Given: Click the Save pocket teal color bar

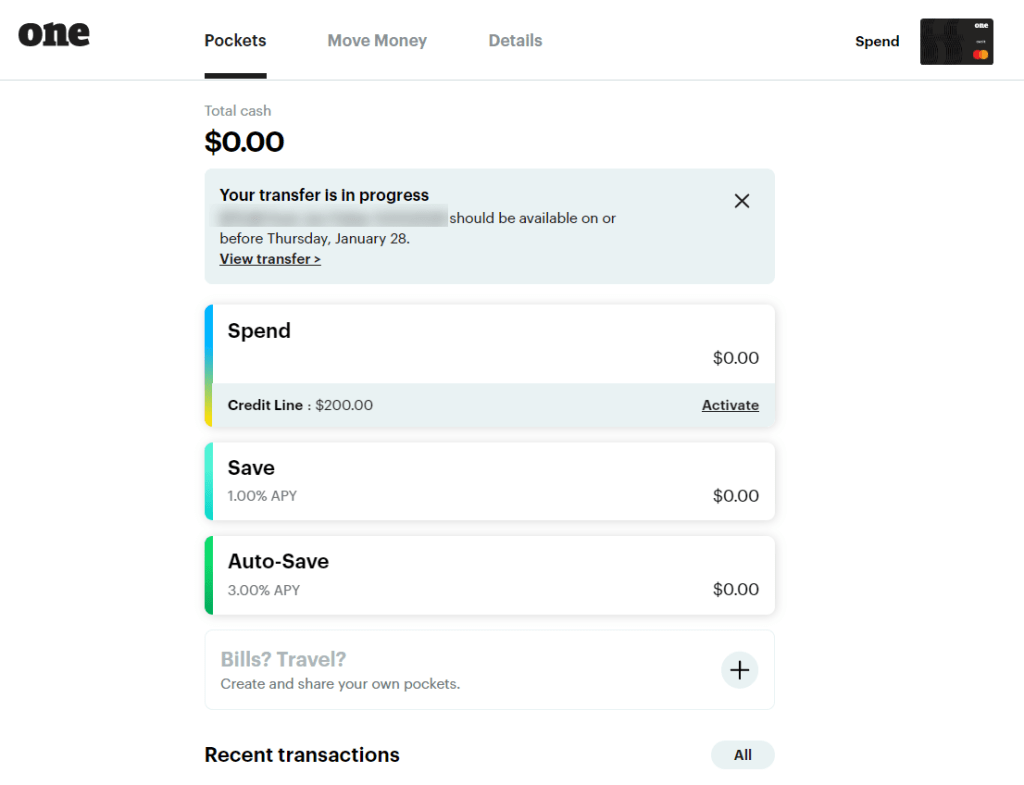Looking at the screenshot, I should pyautogui.click(x=209, y=481).
